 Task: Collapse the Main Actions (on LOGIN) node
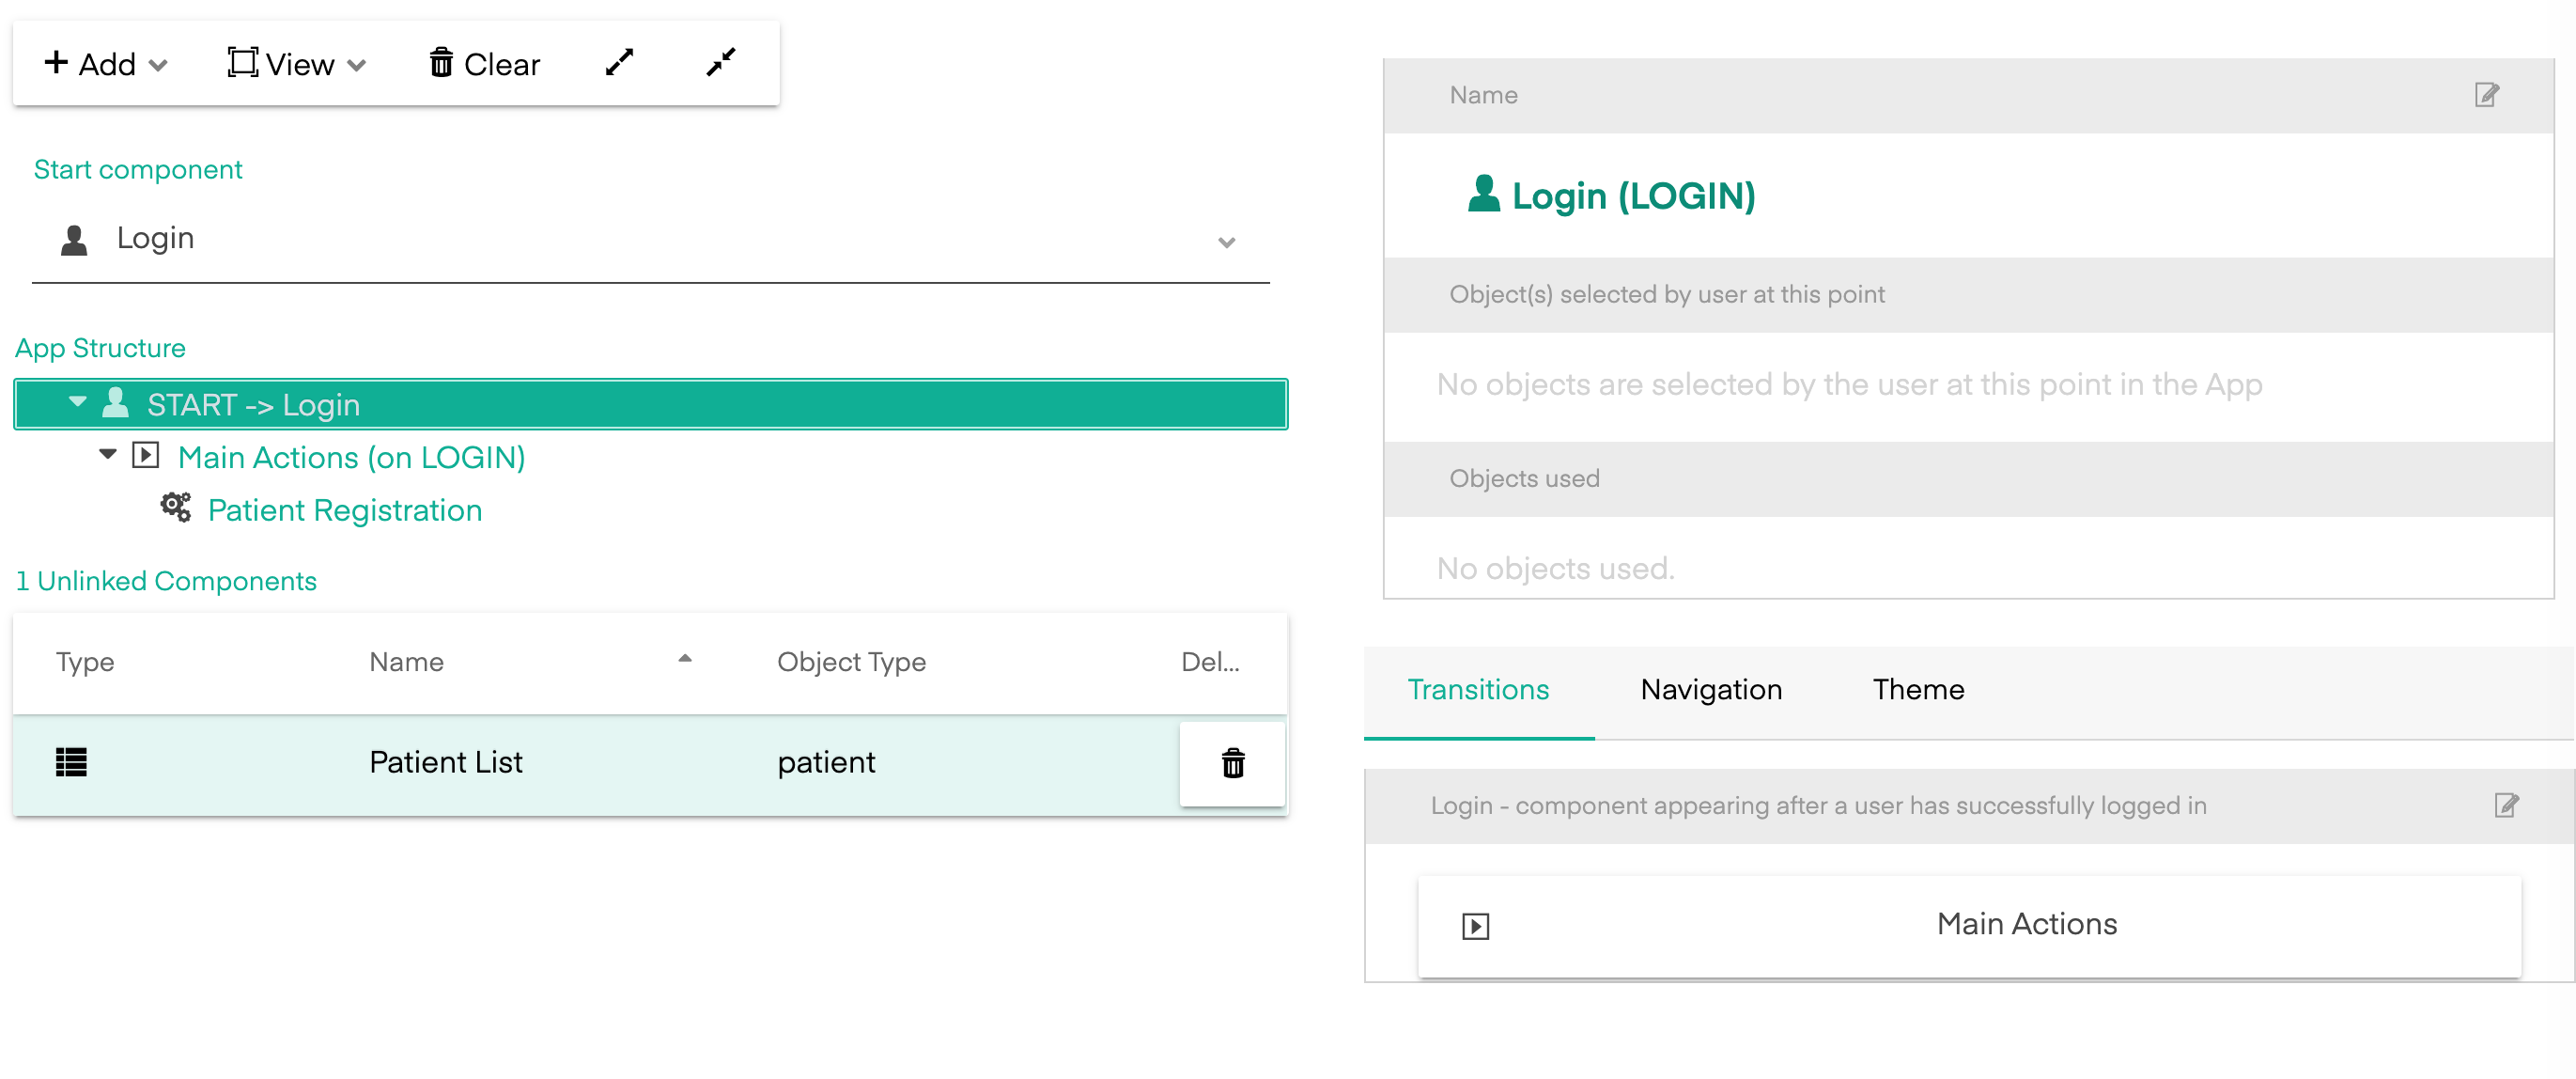point(108,455)
